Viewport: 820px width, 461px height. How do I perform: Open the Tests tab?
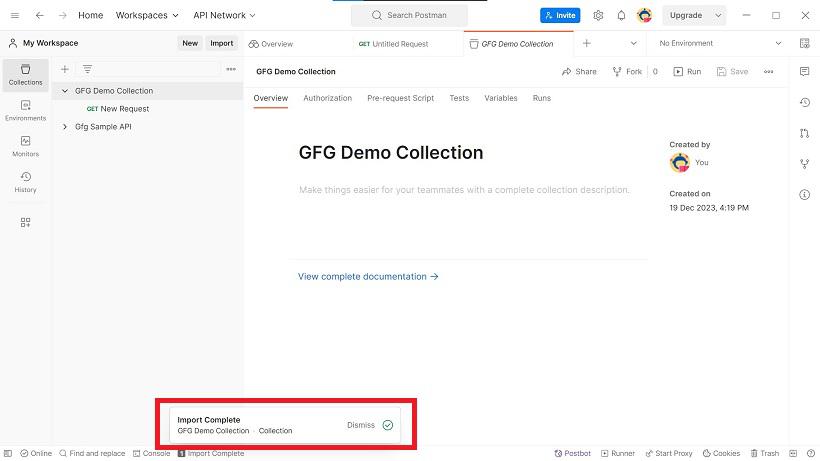(459, 98)
